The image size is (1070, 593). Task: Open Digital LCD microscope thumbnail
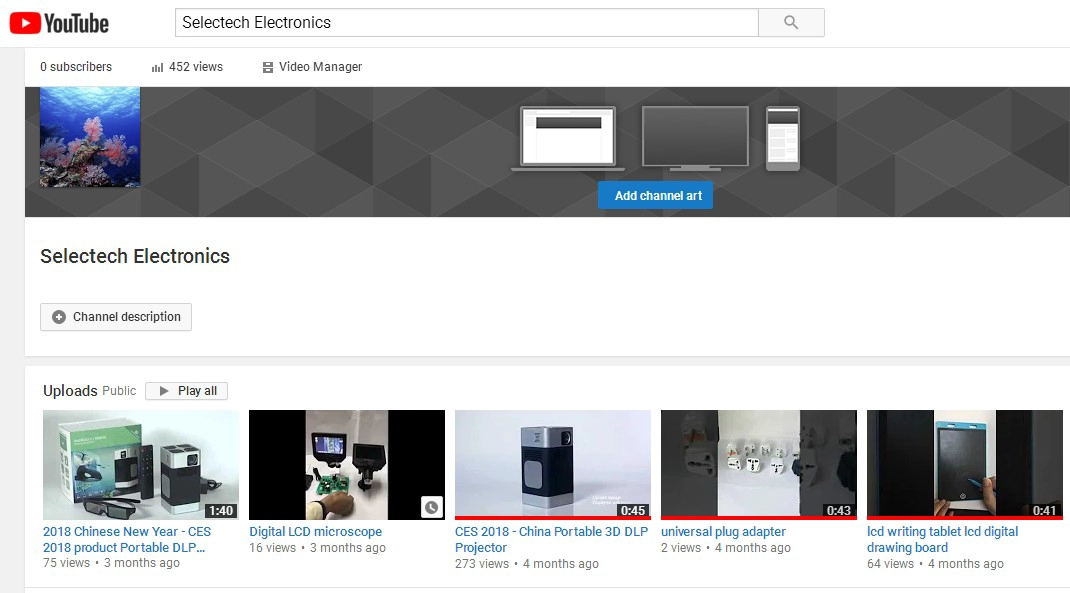pyautogui.click(x=347, y=465)
